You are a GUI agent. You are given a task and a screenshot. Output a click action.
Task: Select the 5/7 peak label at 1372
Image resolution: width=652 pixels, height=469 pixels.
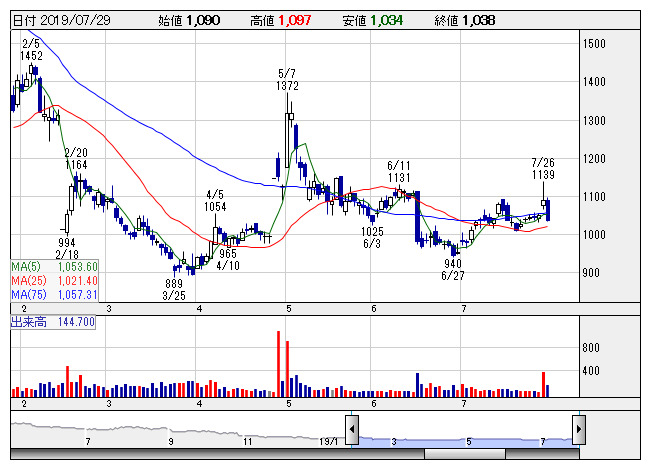click(x=288, y=80)
